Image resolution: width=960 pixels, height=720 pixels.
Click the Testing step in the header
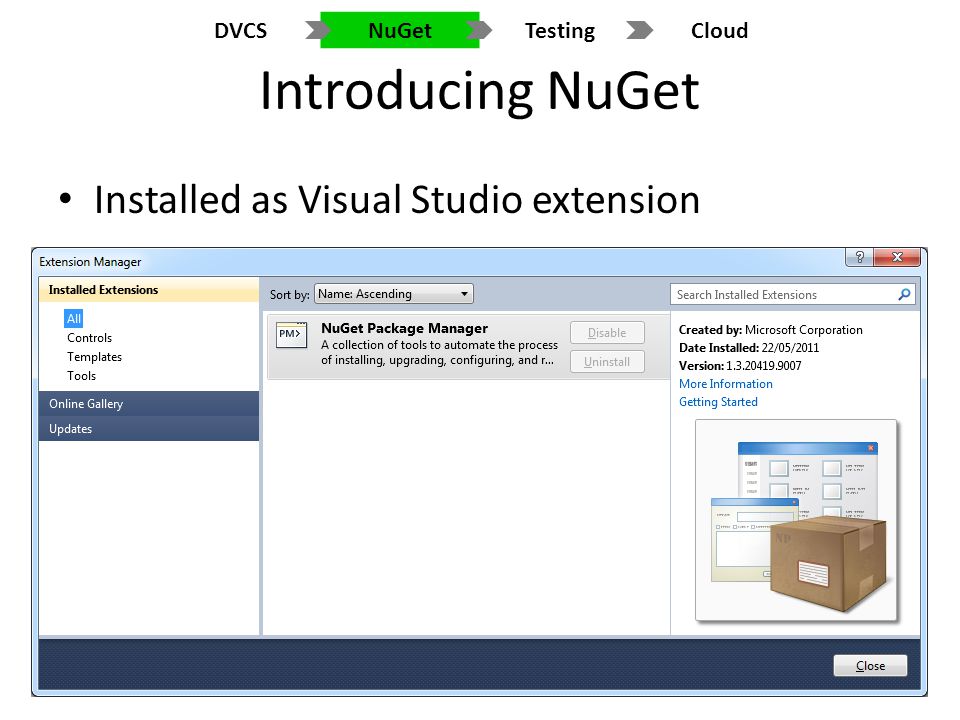tap(560, 31)
